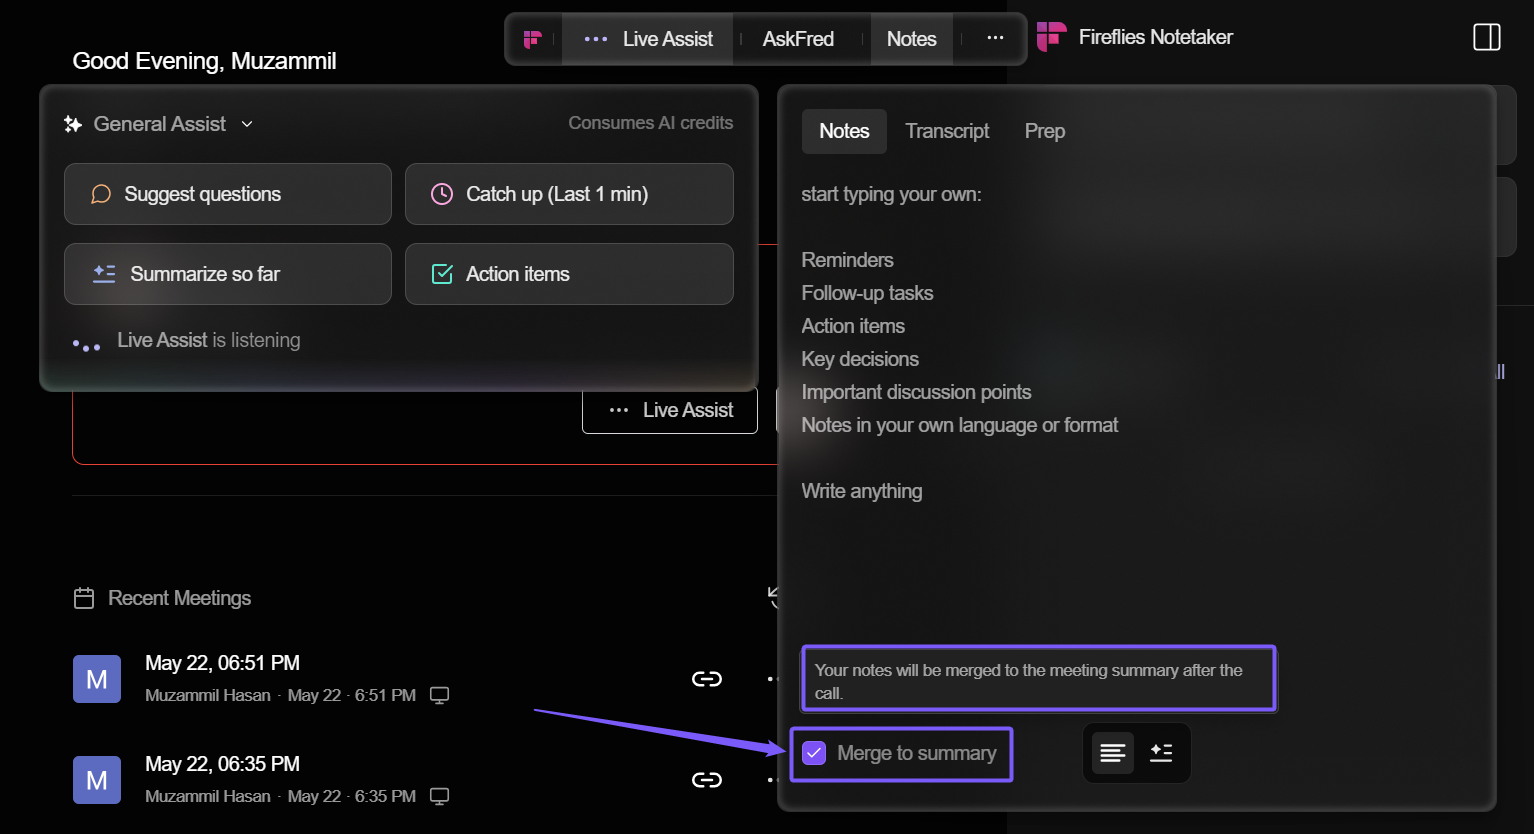
Task: Click the avatar of the 06:35 PM meeting
Action: click(97, 780)
